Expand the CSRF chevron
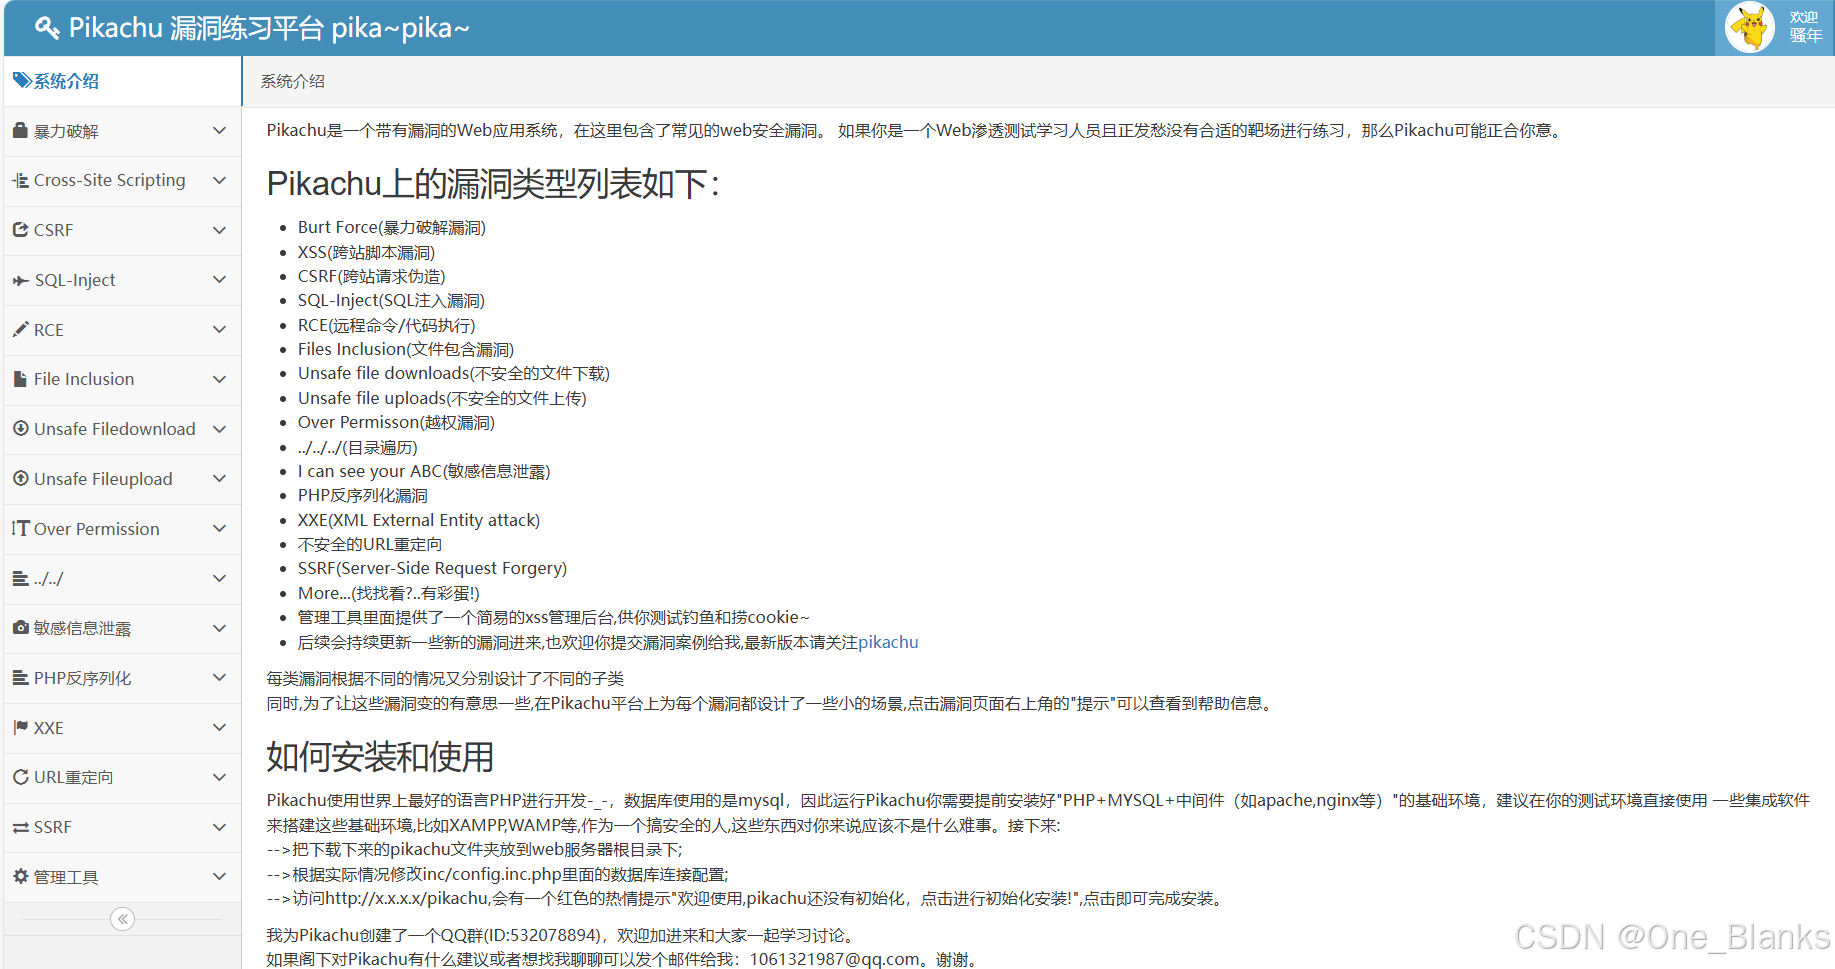This screenshot has height=969, width=1835. pos(220,230)
